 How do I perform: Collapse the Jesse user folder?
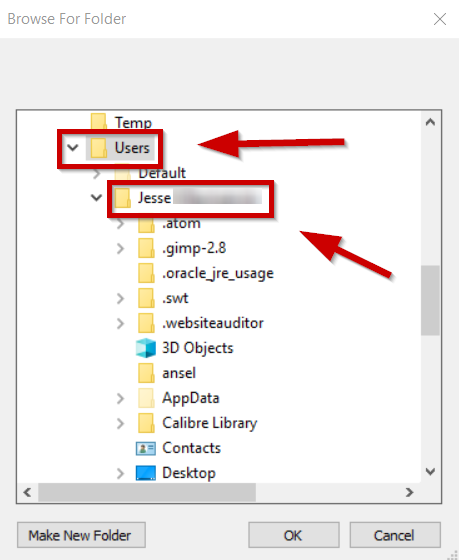(96, 198)
